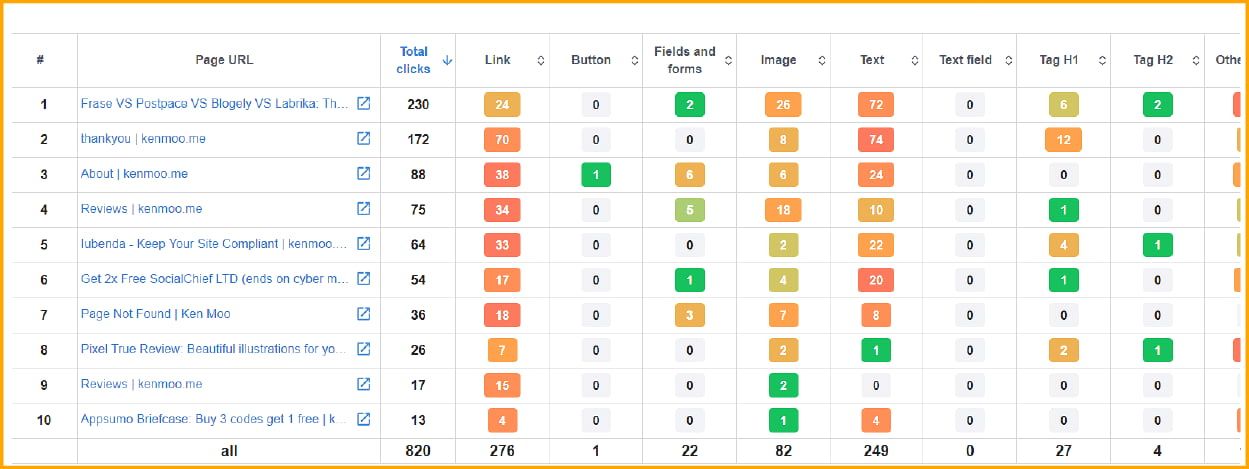Open external link icon for Pixel True Review row
Image resolution: width=1249 pixels, height=469 pixels.
[364, 349]
